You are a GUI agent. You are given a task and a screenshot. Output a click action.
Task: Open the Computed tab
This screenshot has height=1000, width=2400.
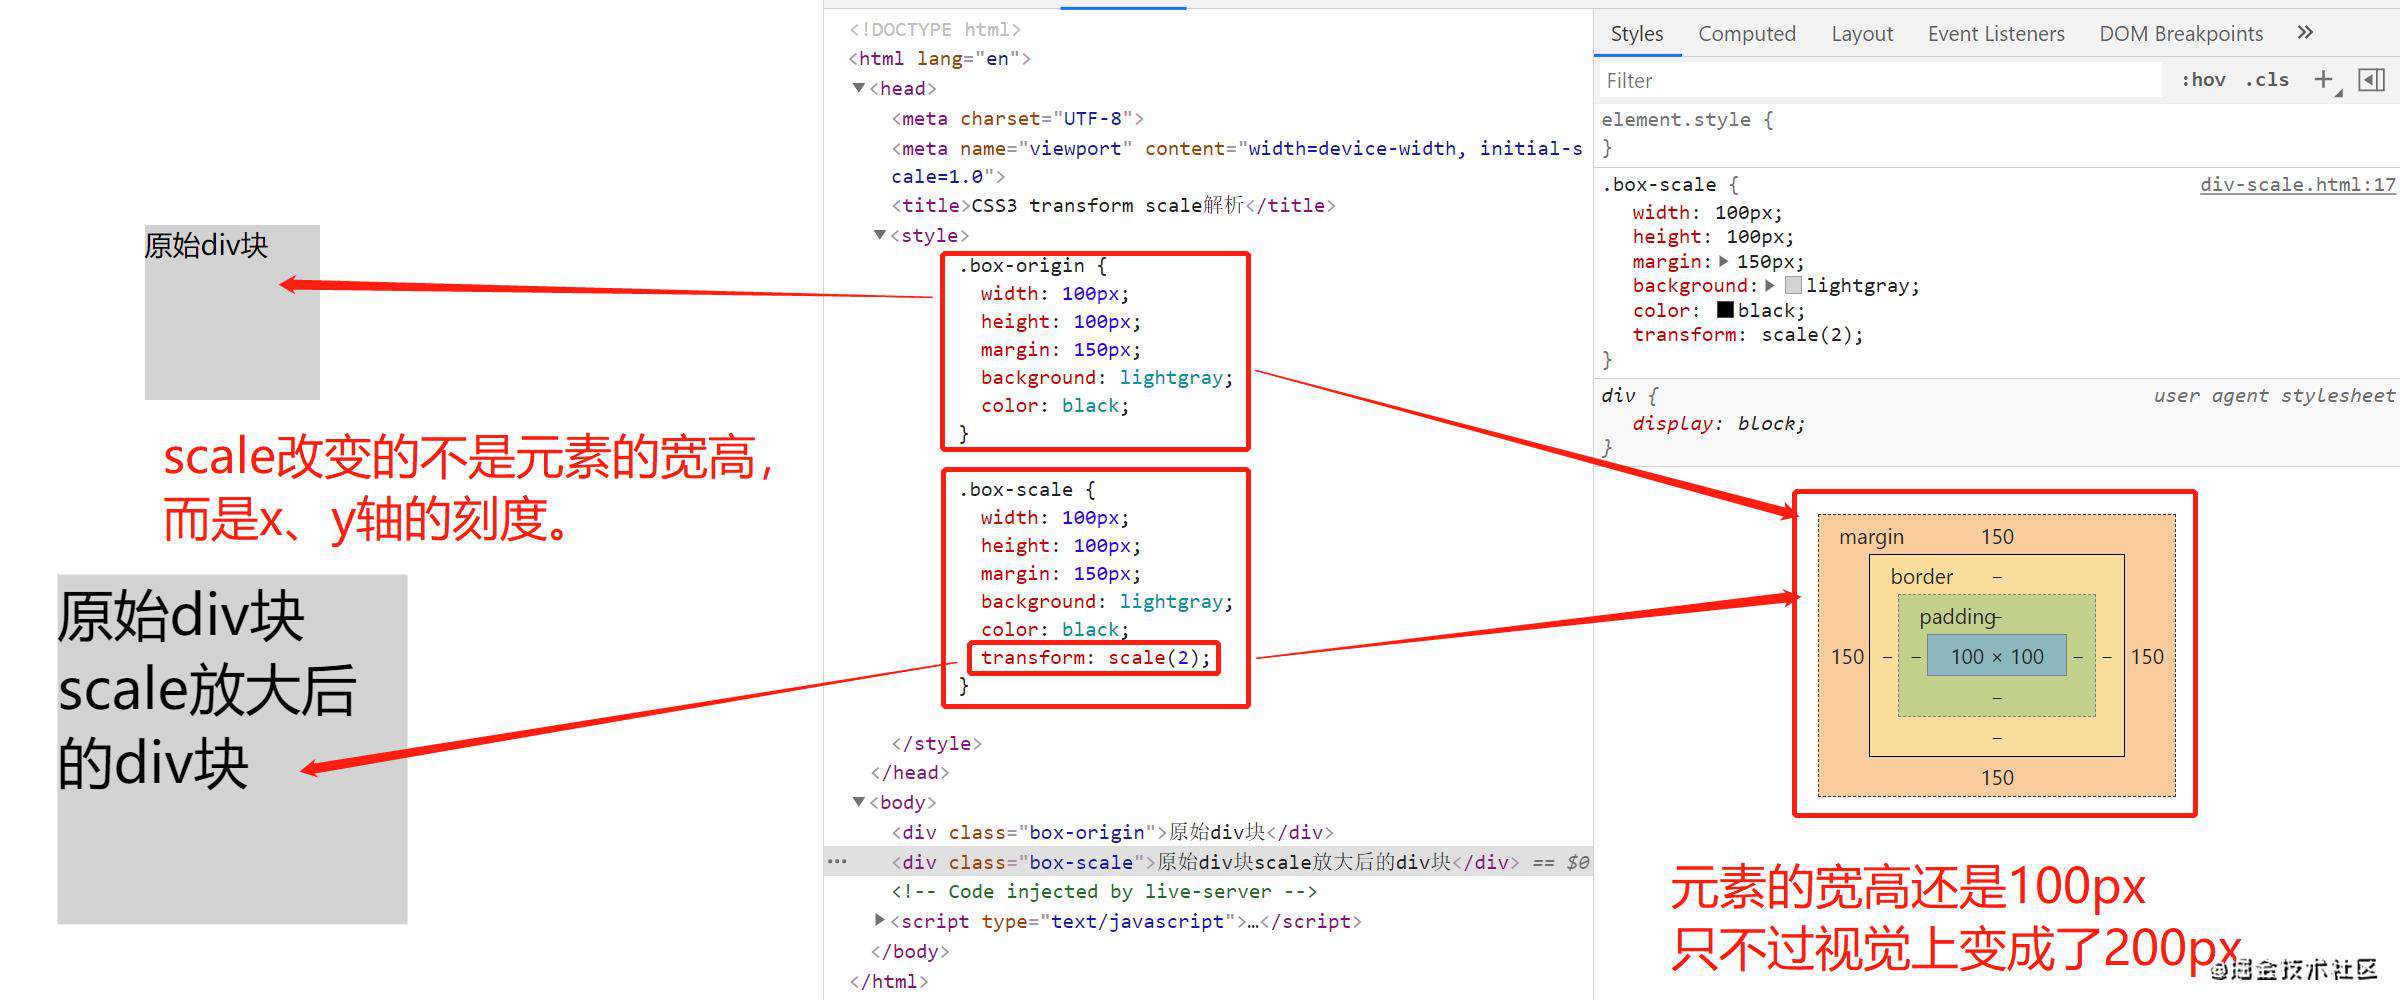tap(1747, 33)
